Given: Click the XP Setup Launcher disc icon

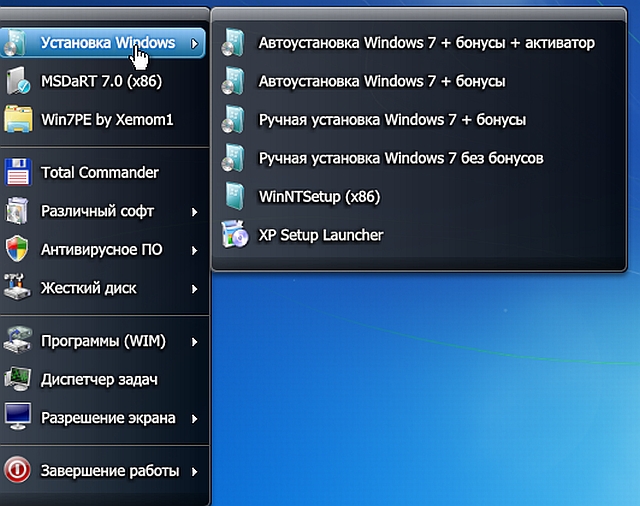Looking at the screenshot, I should coord(234,235).
